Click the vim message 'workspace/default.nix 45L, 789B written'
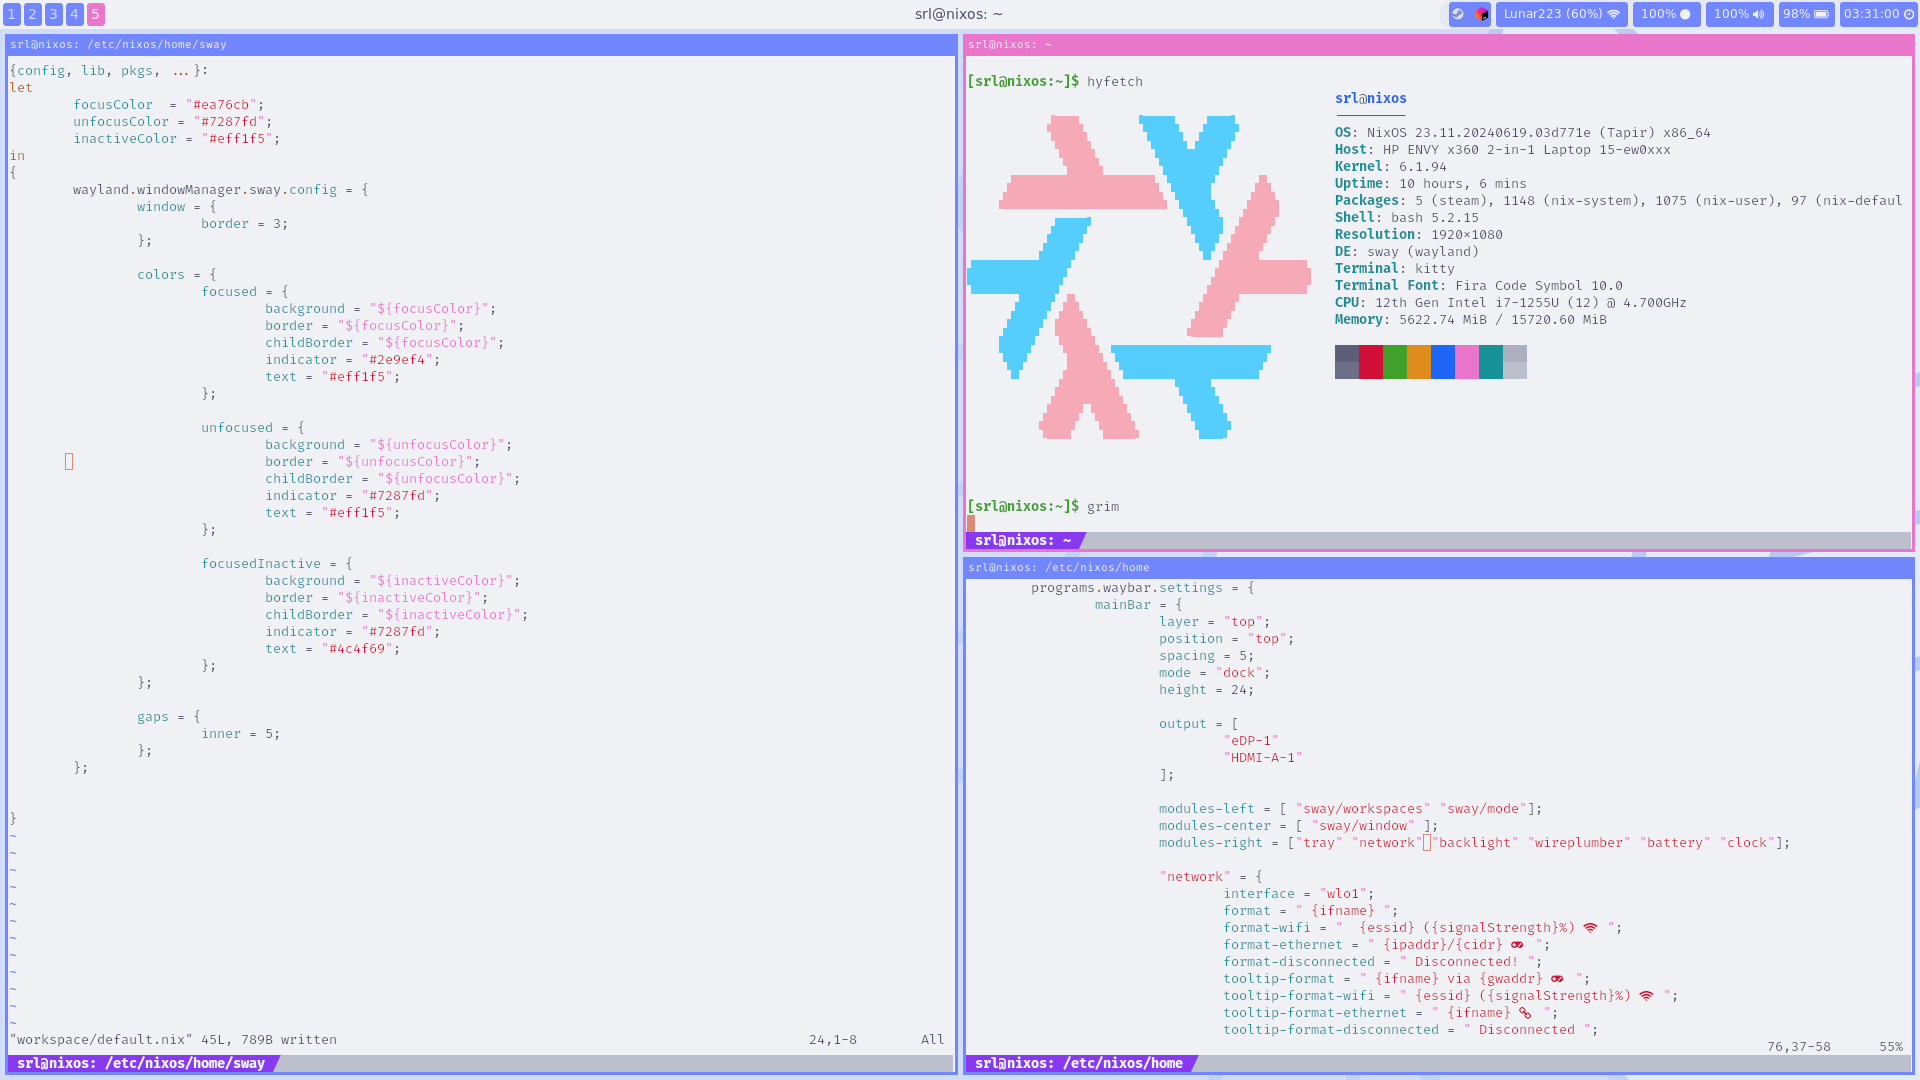Screen dimensions: 1920x1080 (x=173, y=1039)
